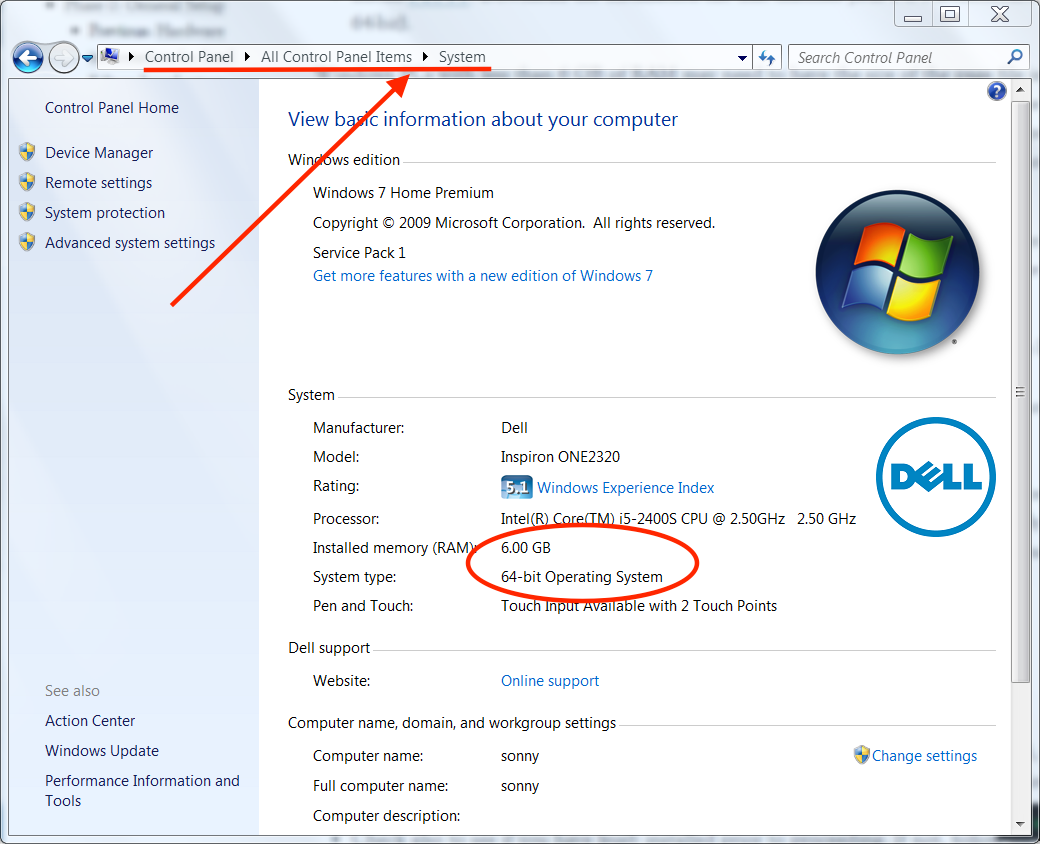The image size is (1040, 844).
Task: Click the Windows 7 logo orb
Action: [x=897, y=271]
